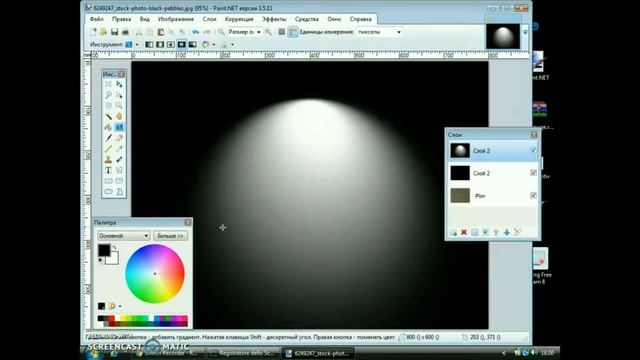Open the Эффекты menu
This screenshot has height=360, width=640.
[x=274, y=19]
